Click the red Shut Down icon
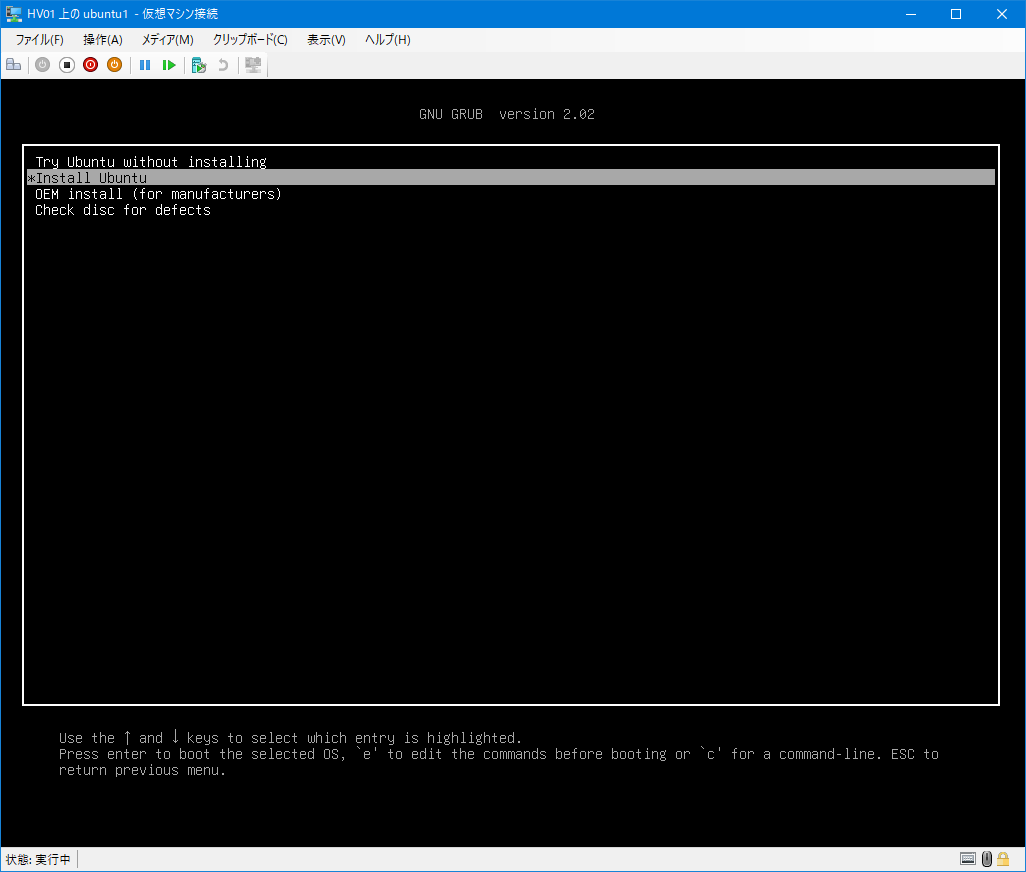The image size is (1026, 872). tap(90, 65)
